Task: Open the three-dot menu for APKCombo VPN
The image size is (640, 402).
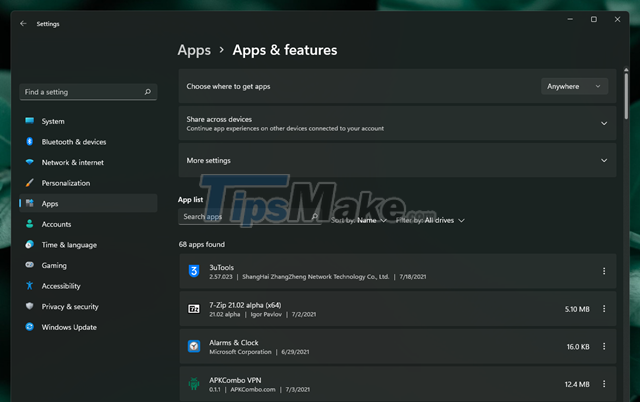Action: (x=604, y=384)
